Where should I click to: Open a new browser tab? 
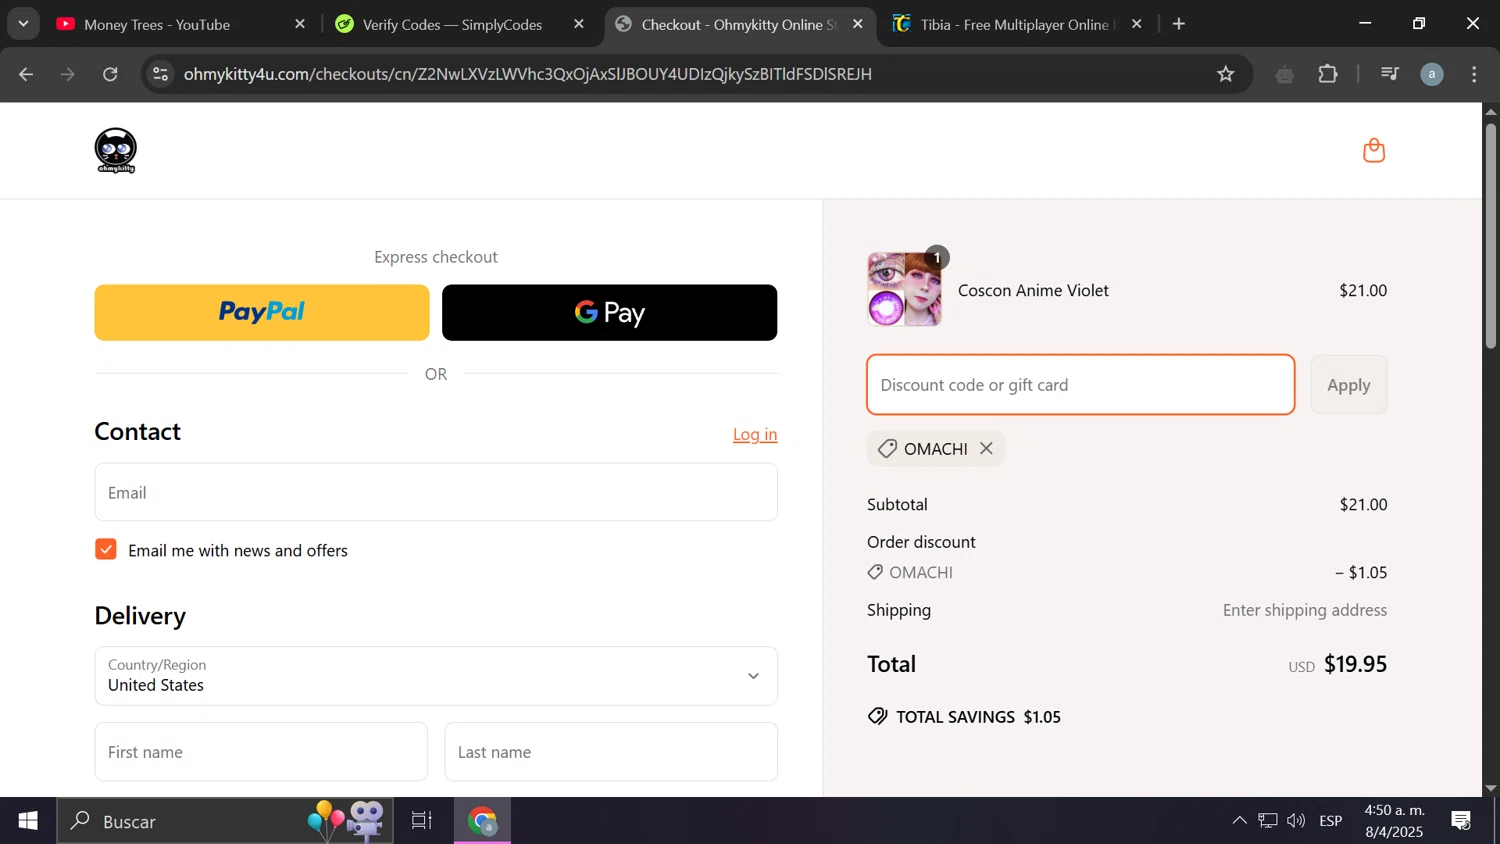pos(1179,24)
